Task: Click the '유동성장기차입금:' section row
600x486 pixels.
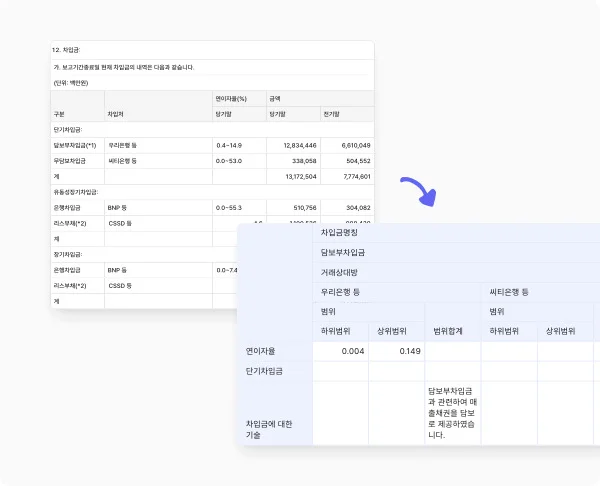Action: [x=76, y=191]
